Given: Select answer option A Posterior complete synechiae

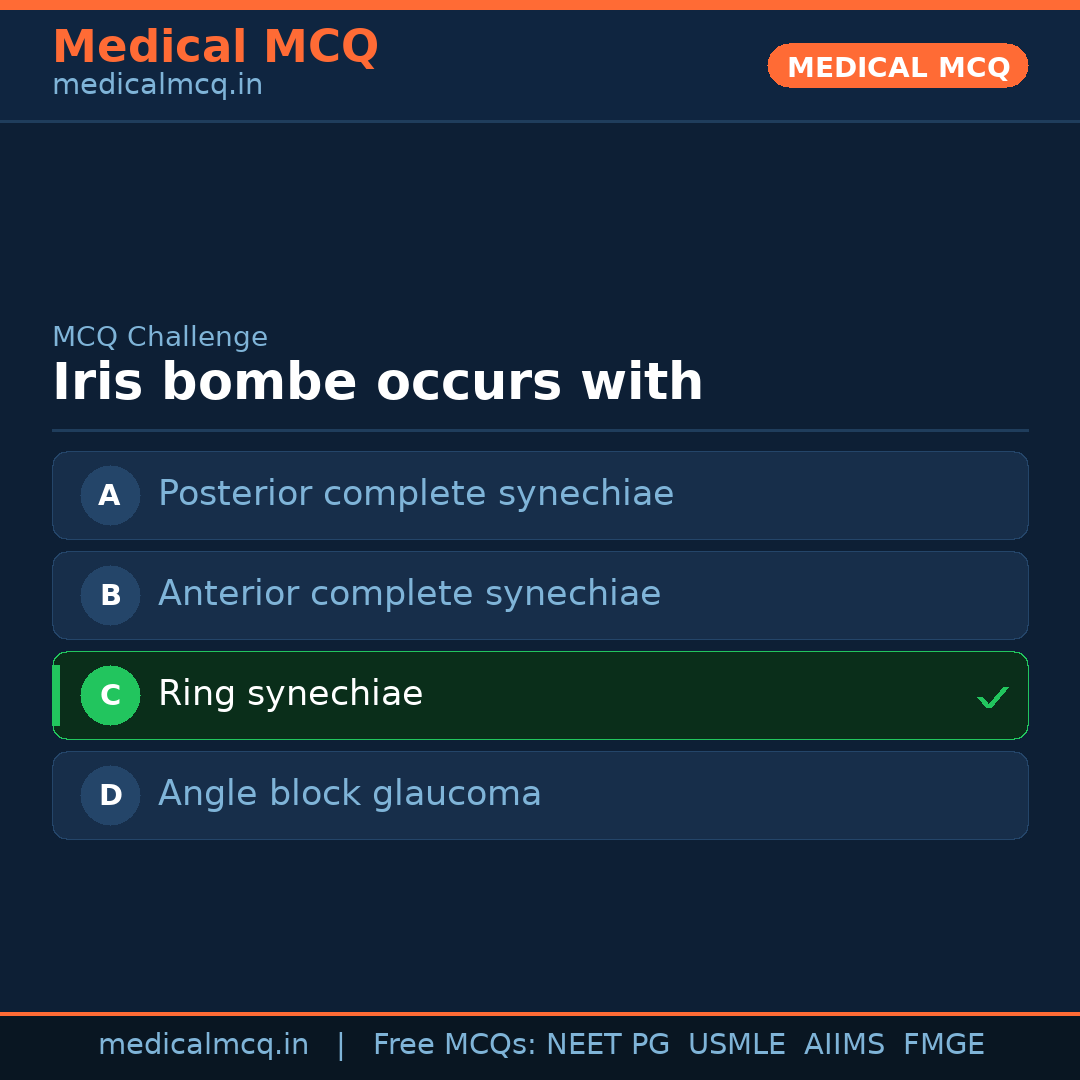Looking at the screenshot, I should (x=540, y=495).
